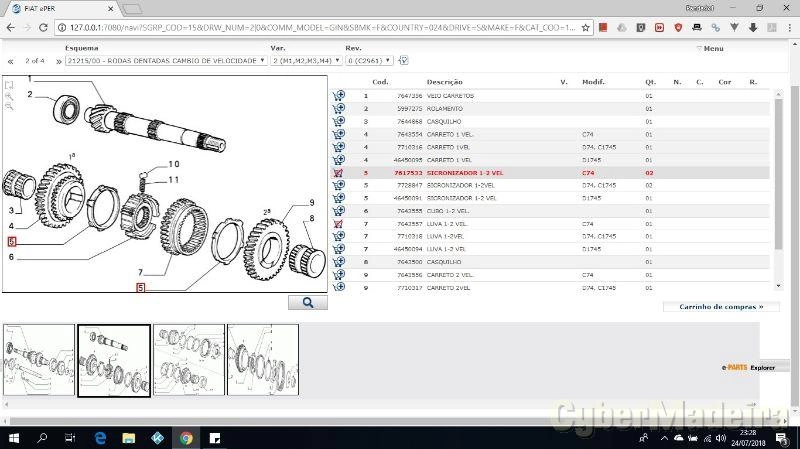
Task: Go to next diagram with » arrow
Action: (x=59, y=61)
